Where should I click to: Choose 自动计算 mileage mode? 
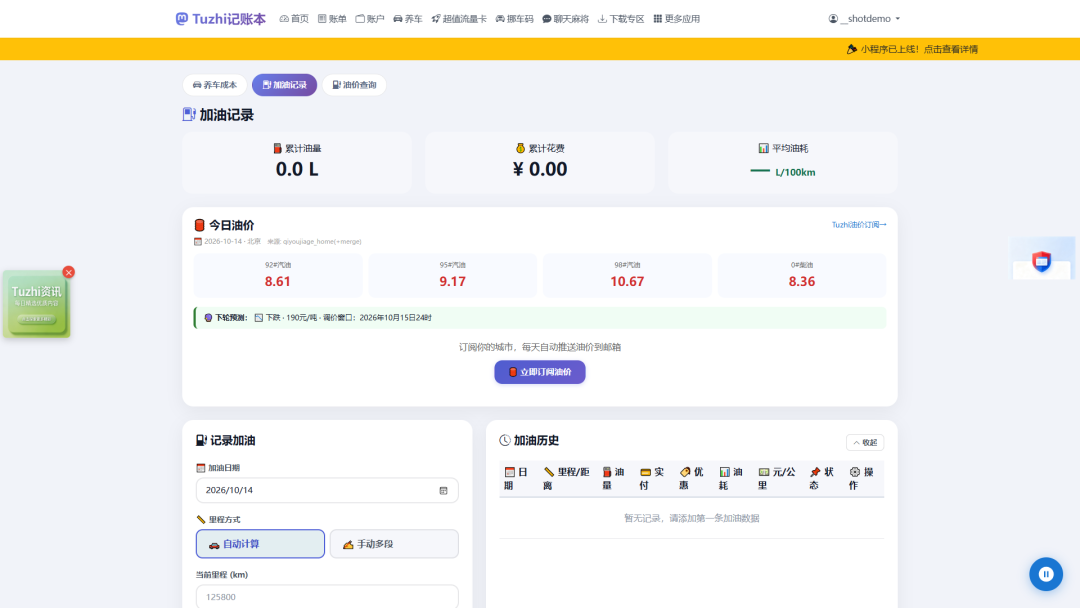pyautogui.click(x=260, y=544)
